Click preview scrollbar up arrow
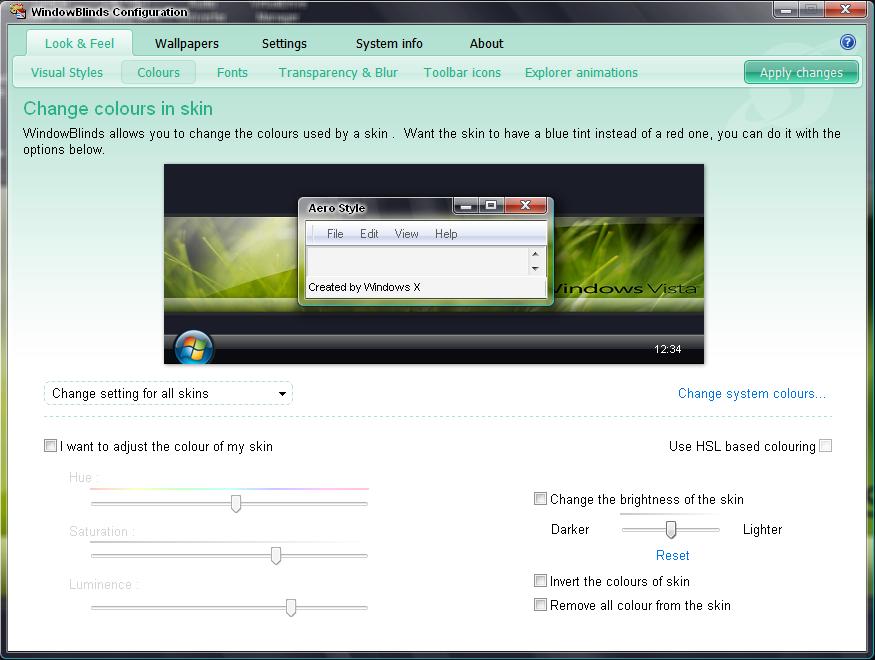 [535, 254]
